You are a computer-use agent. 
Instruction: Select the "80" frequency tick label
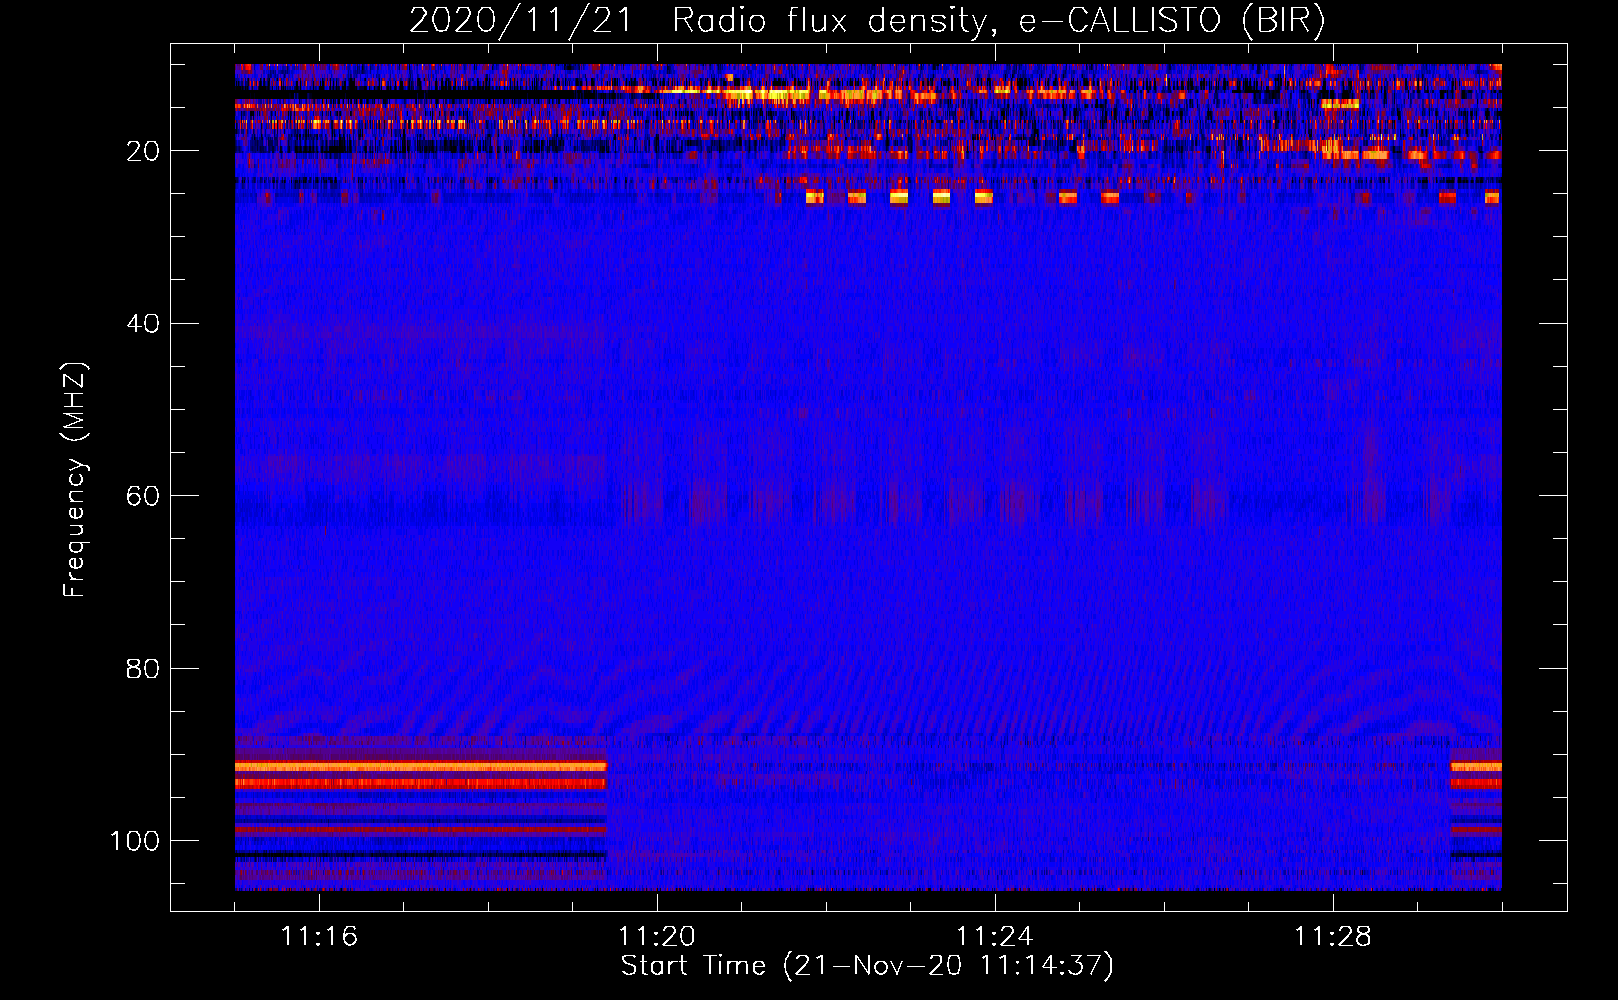pyautogui.click(x=143, y=669)
